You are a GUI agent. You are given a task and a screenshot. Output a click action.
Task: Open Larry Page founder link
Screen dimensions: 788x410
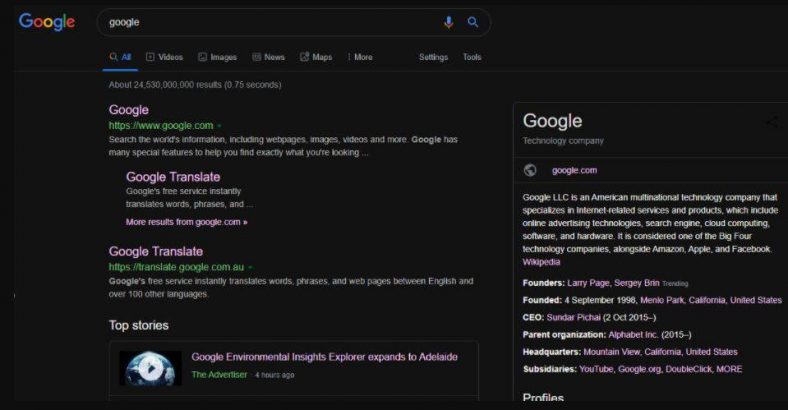(588, 283)
